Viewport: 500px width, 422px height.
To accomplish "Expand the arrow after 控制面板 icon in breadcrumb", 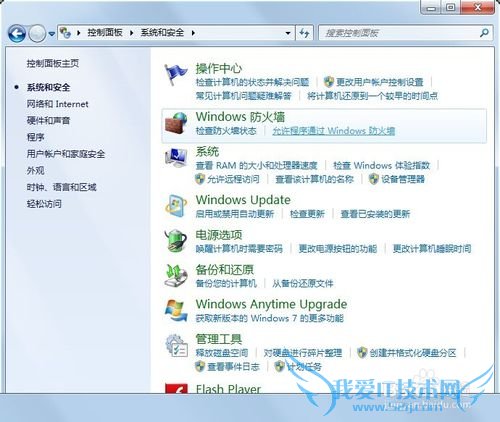I will pos(79,33).
